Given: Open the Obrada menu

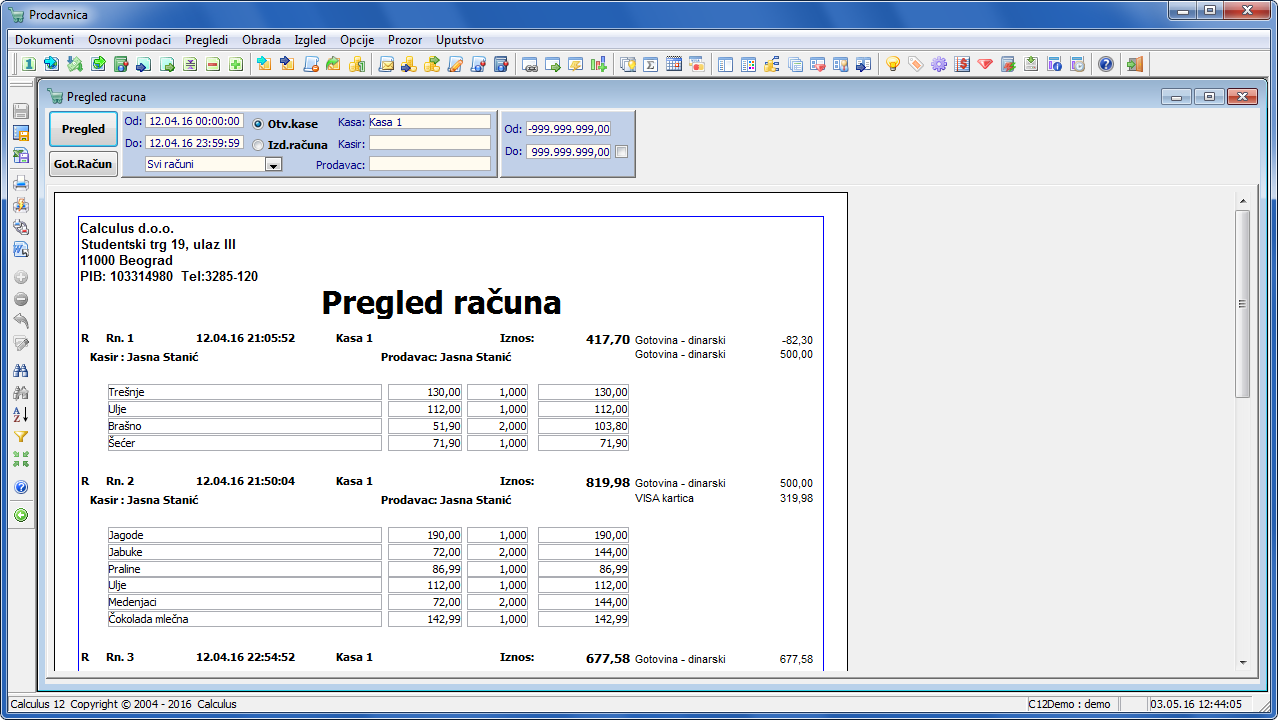Looking at the screenshot, I should click(262, 40).
